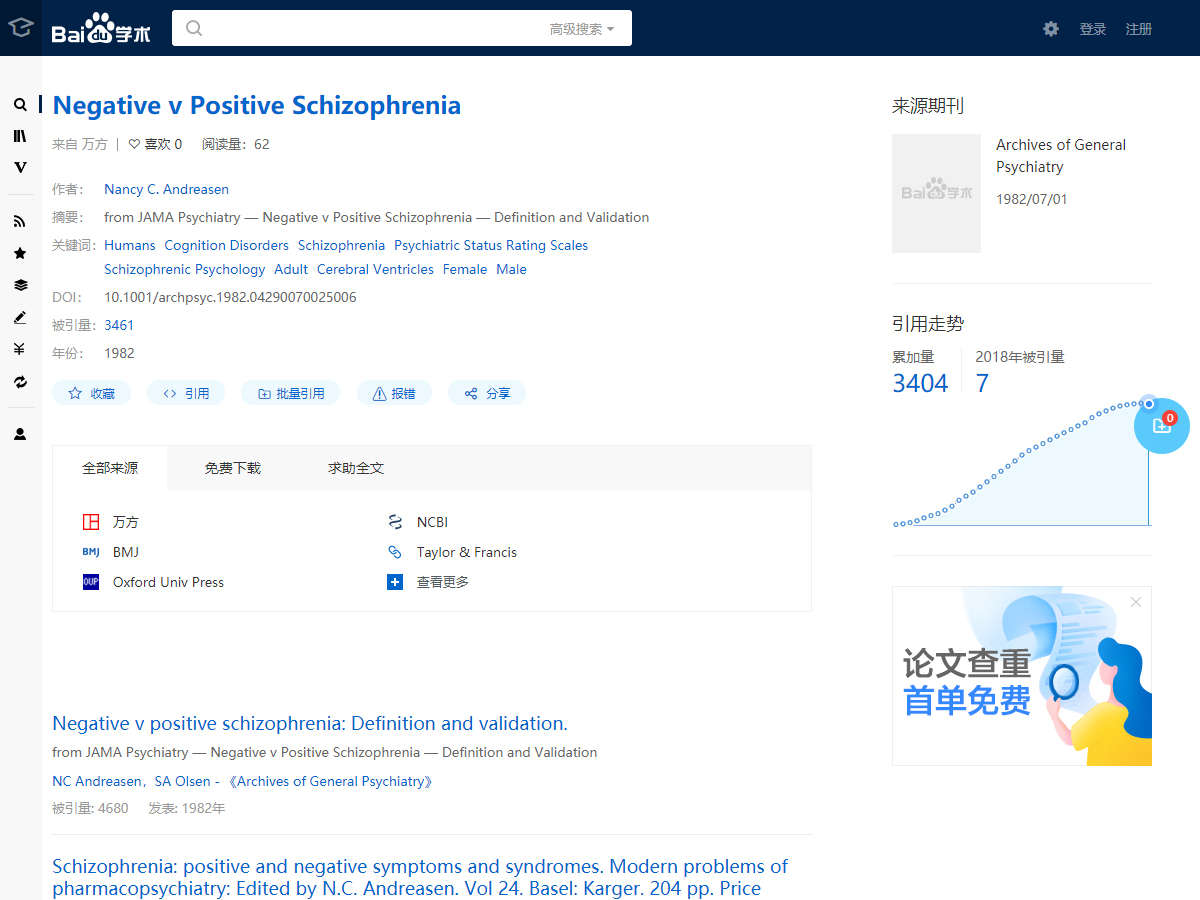The width and height of the screenshot is (1200, 900).
Task: Click the refresh arrows icon in sidebar
Action: [20, 382]
